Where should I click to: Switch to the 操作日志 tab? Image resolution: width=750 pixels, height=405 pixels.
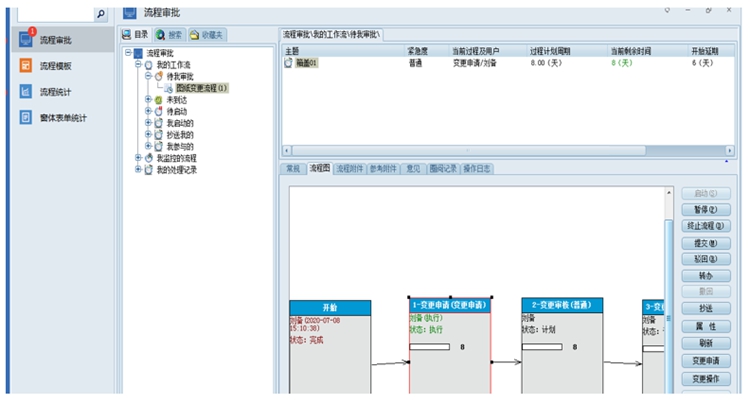click(476, 169)
